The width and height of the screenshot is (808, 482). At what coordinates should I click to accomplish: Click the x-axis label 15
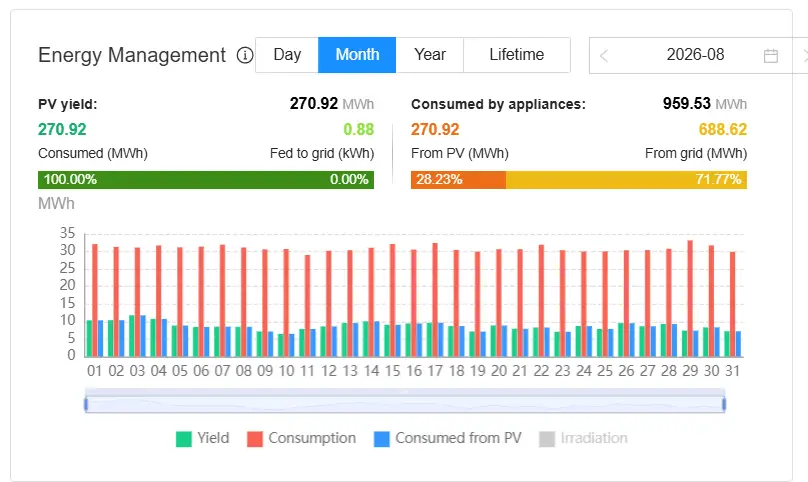point(392,371)
